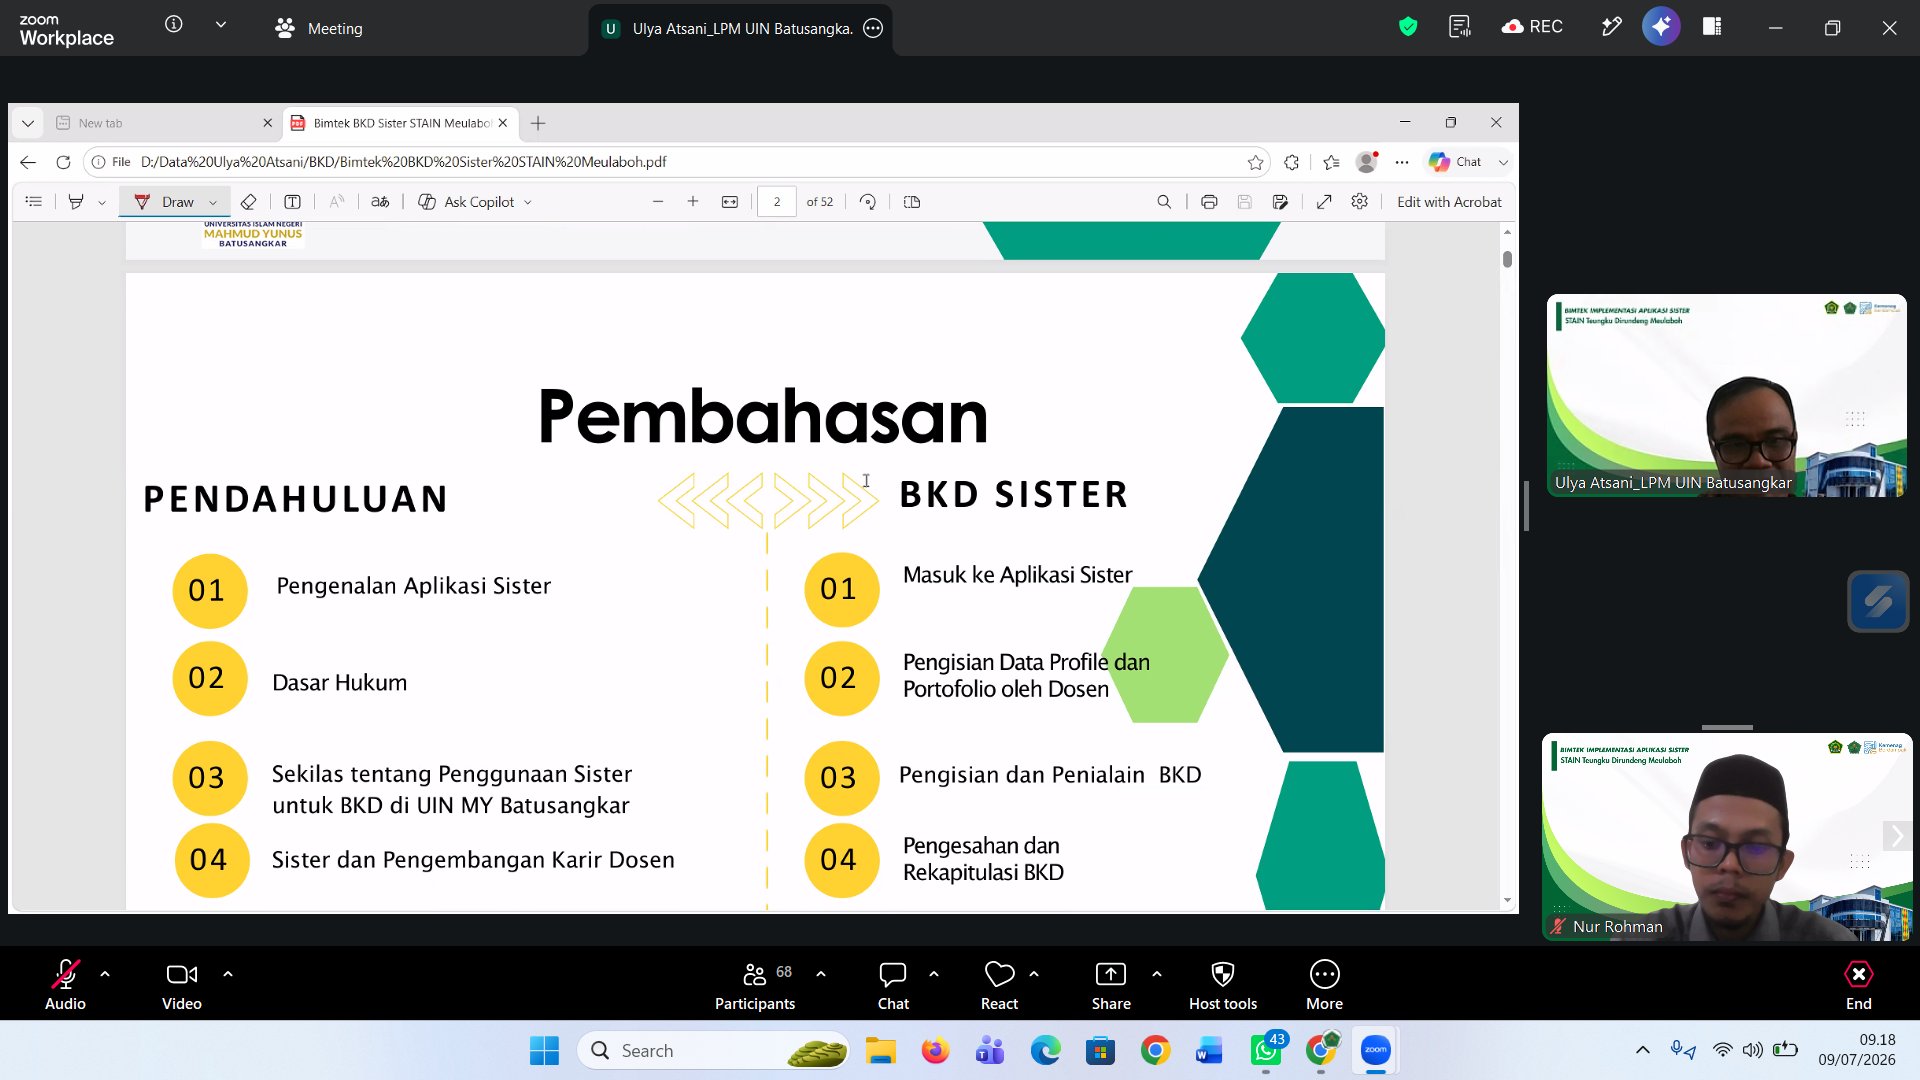Unmute audio in Zoom toolbar
The width and height of the screenshot is (1920, 1080).
coord(65,984)
